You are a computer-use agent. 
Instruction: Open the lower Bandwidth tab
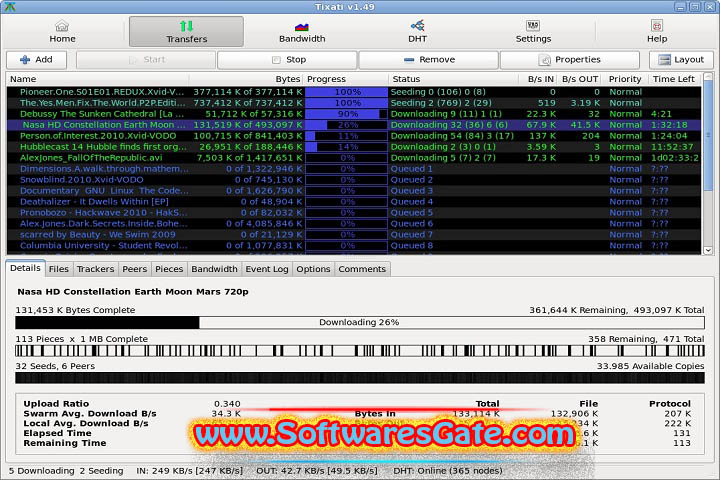point(214,269)
